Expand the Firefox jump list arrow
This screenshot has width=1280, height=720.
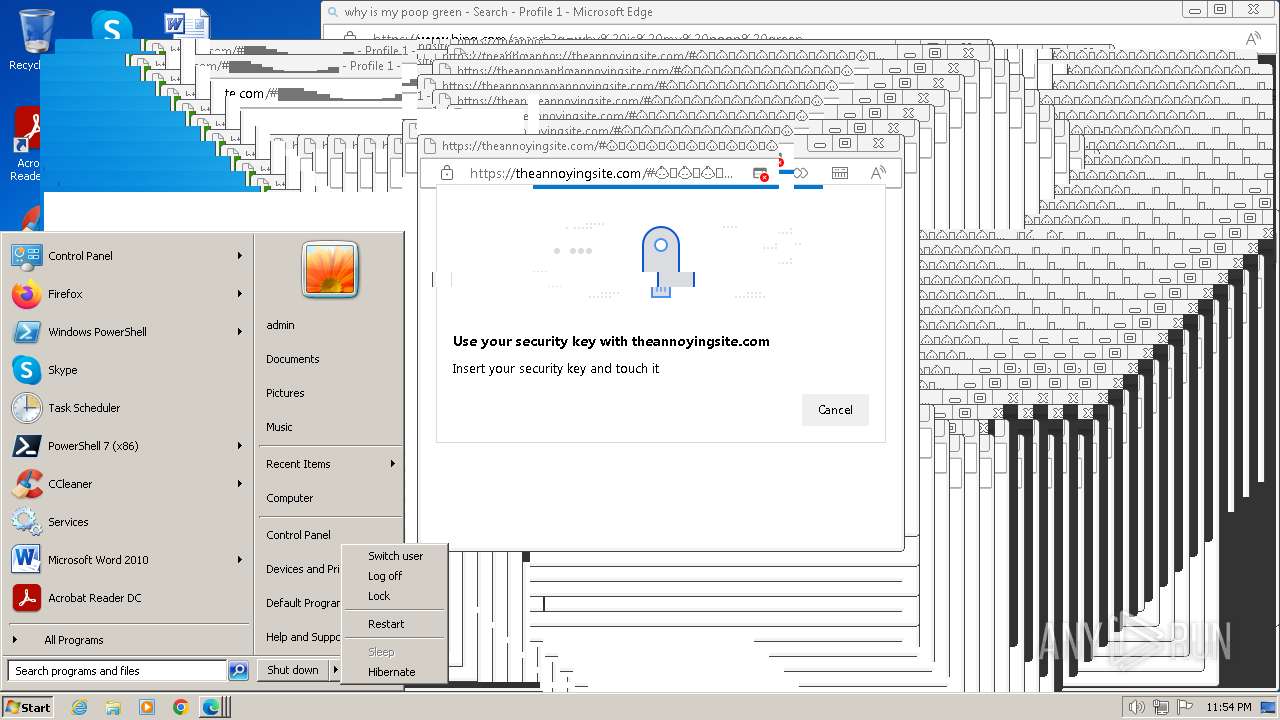click(x=240, y=294)
